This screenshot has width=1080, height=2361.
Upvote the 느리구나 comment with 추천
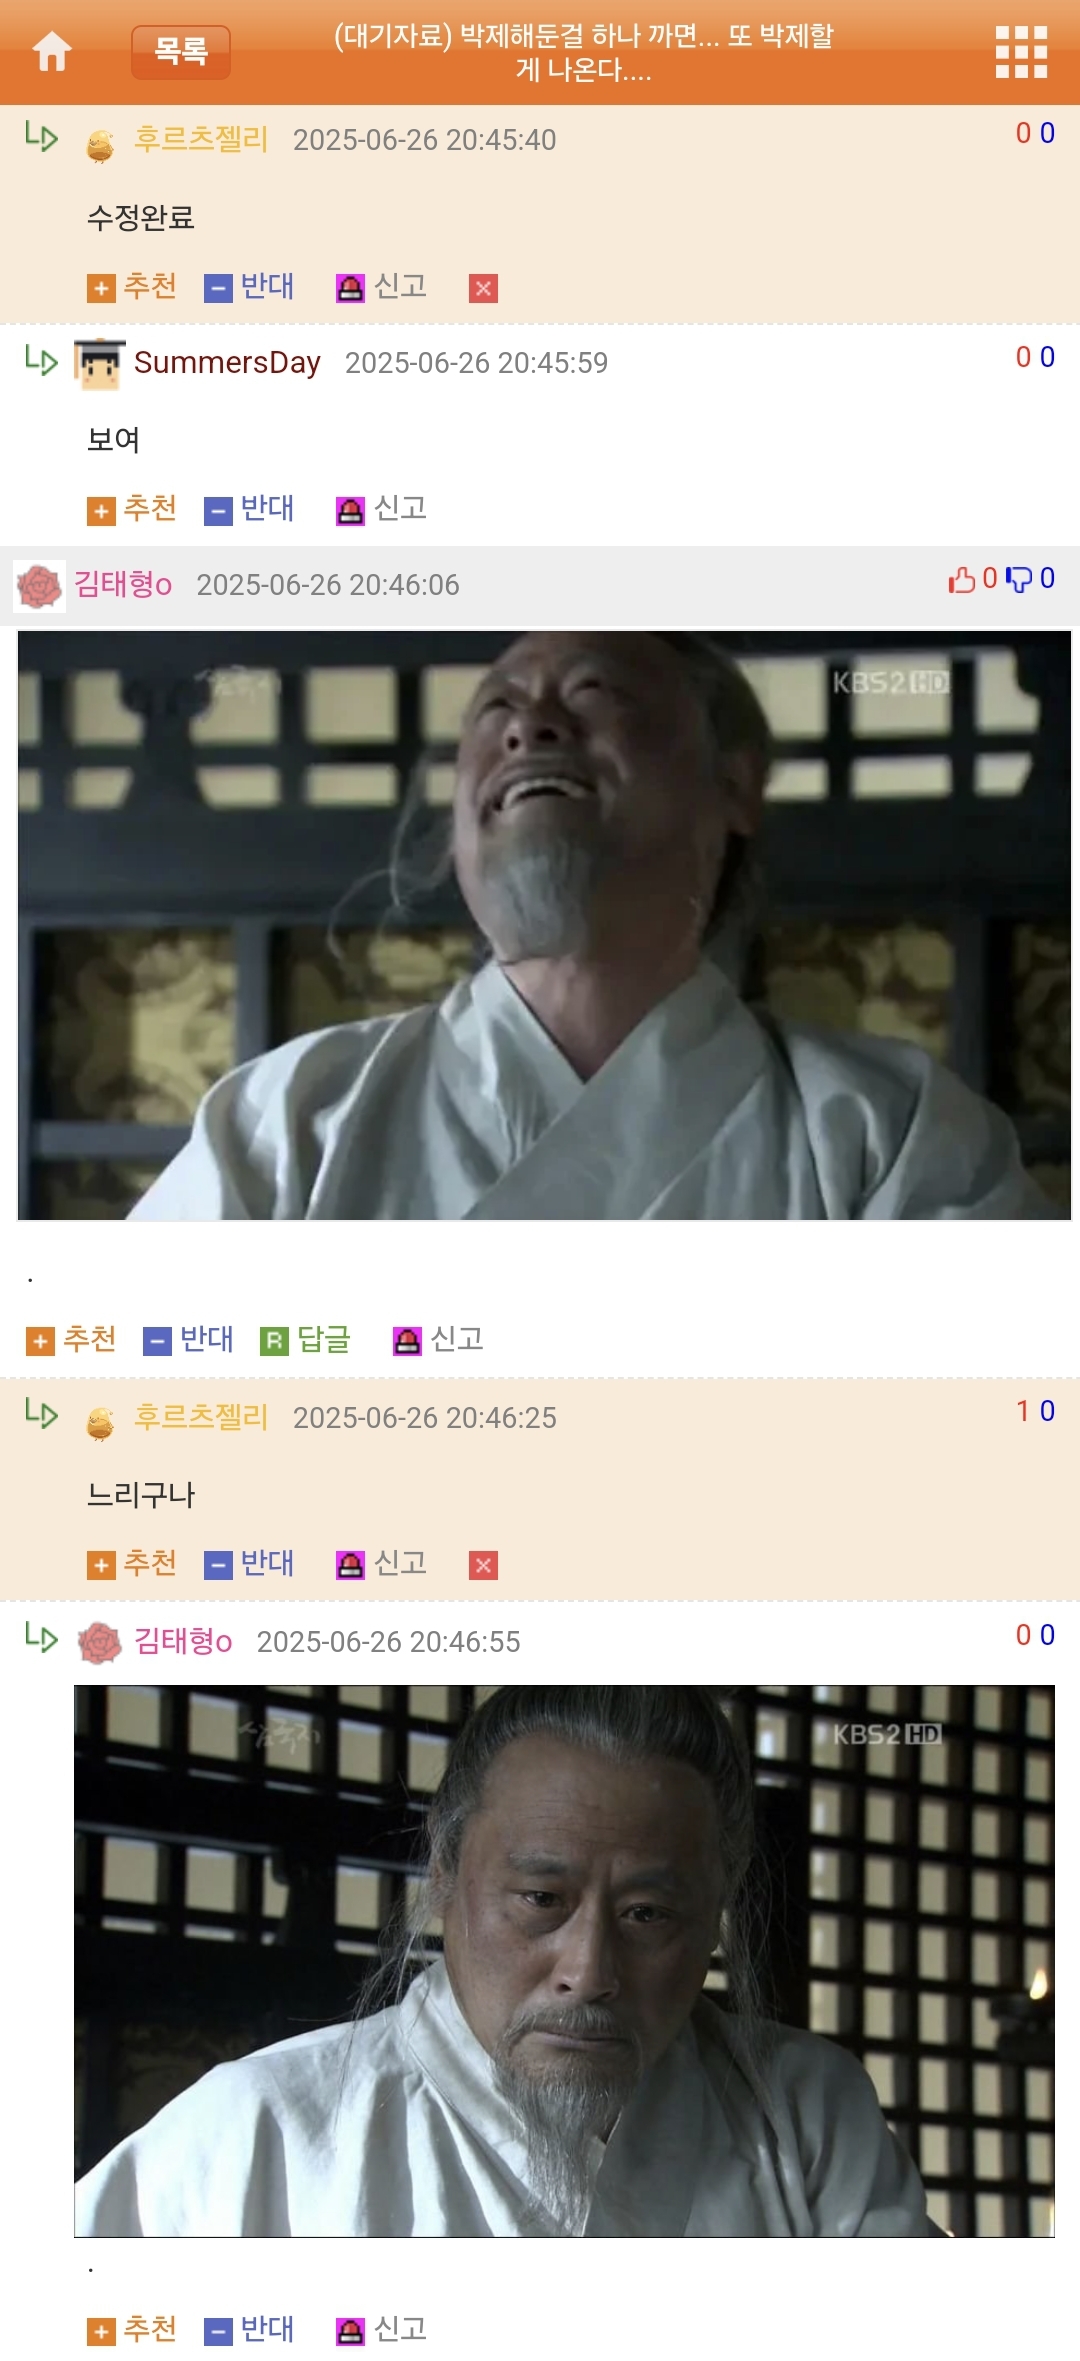[x=132, y=1564]
